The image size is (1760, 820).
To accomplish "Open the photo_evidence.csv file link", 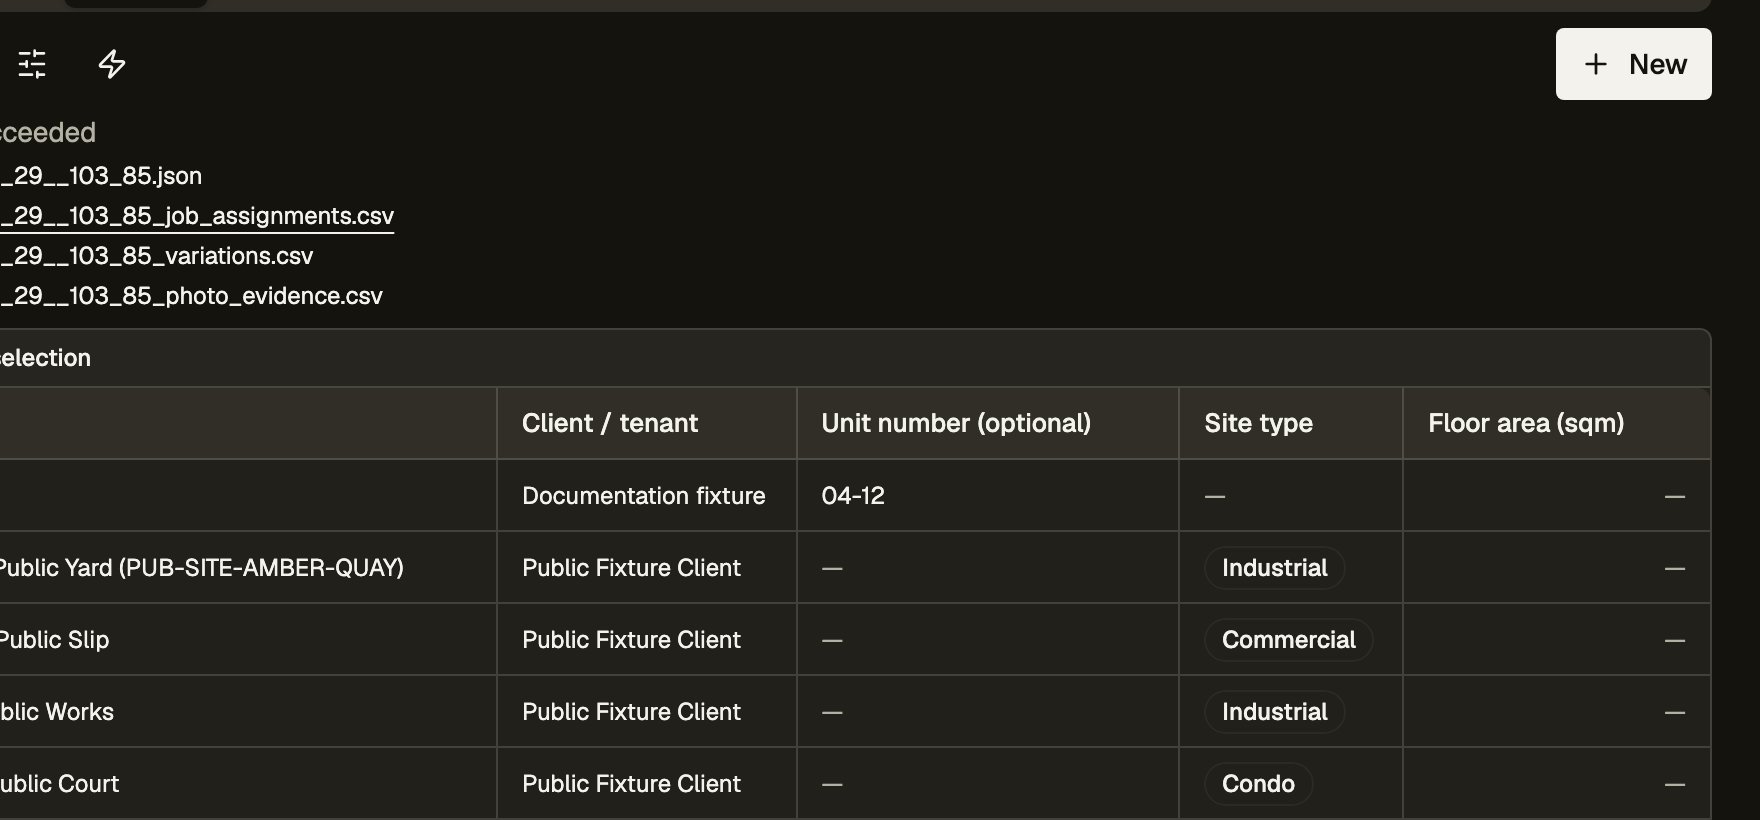I will tap(191, 296).
